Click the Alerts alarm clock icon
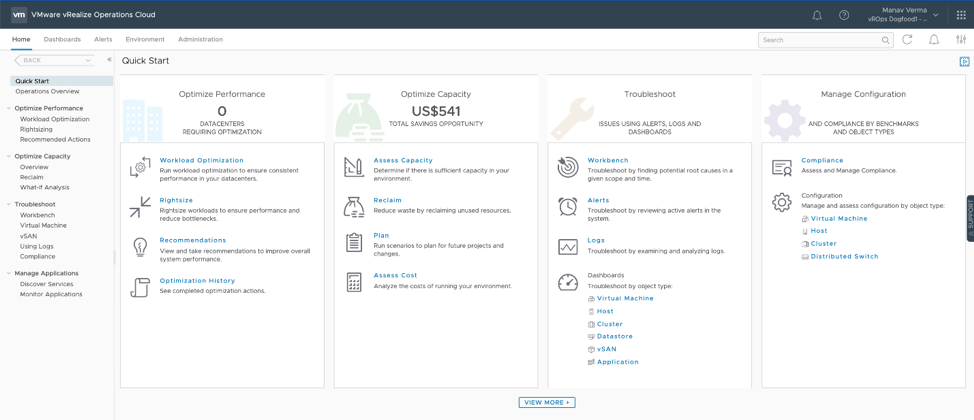The height and width of the screenshot is (420, 974). click(568, 207)
